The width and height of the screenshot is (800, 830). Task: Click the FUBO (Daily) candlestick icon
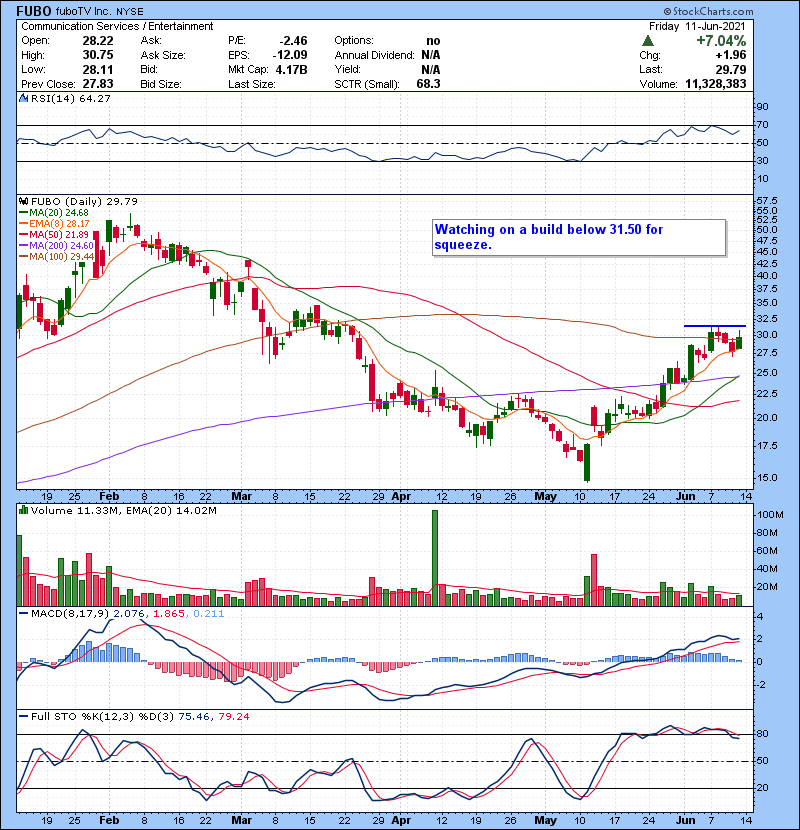click(23, 202)
